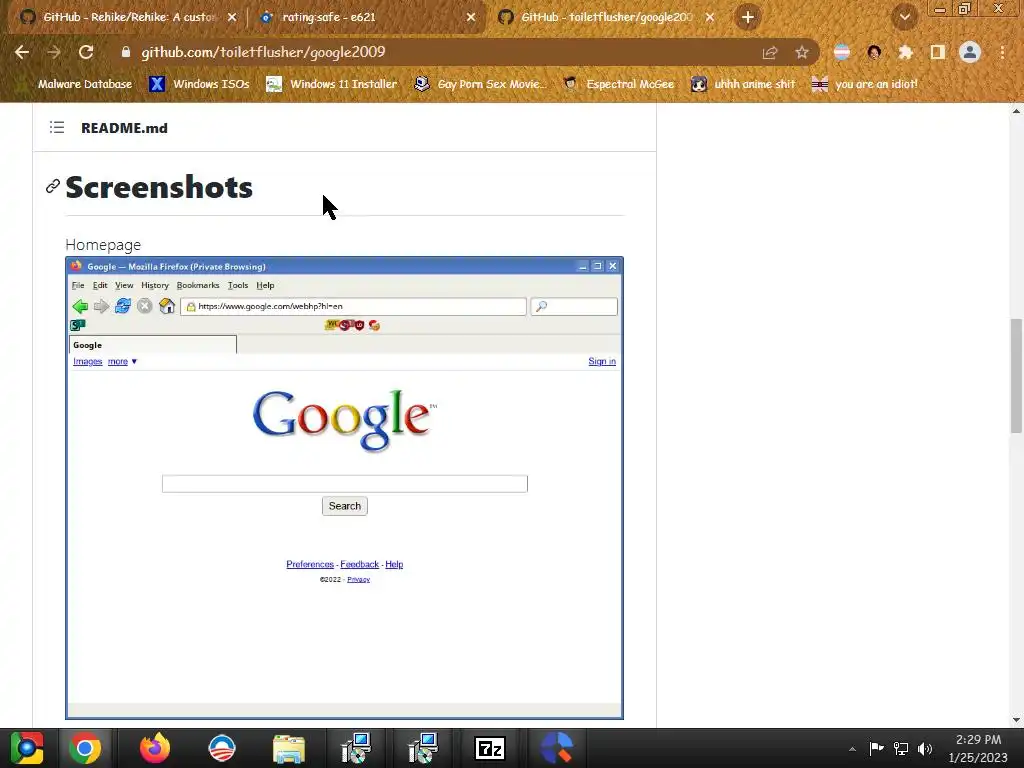Open the Chrome profile avatar
The height and width of the screenshot is (768, 1024).
tap(970, 52)
